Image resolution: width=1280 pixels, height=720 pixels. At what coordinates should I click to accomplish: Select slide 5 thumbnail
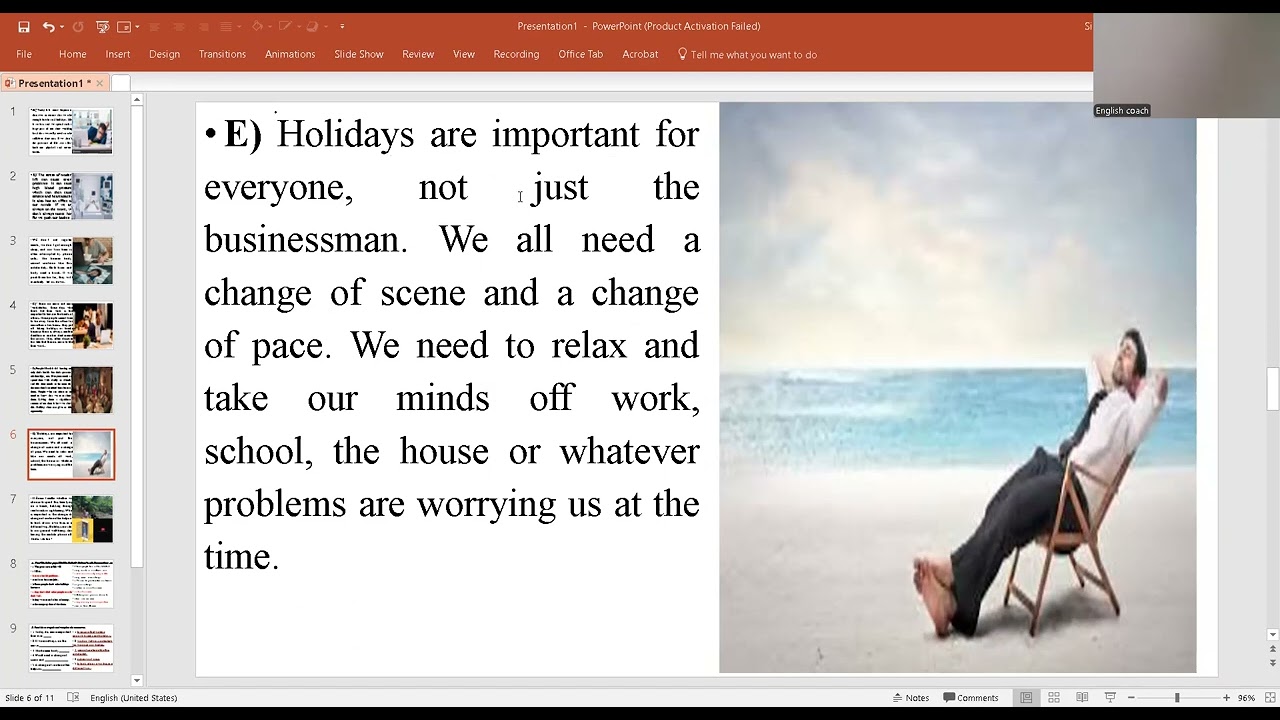pos(71,389)
